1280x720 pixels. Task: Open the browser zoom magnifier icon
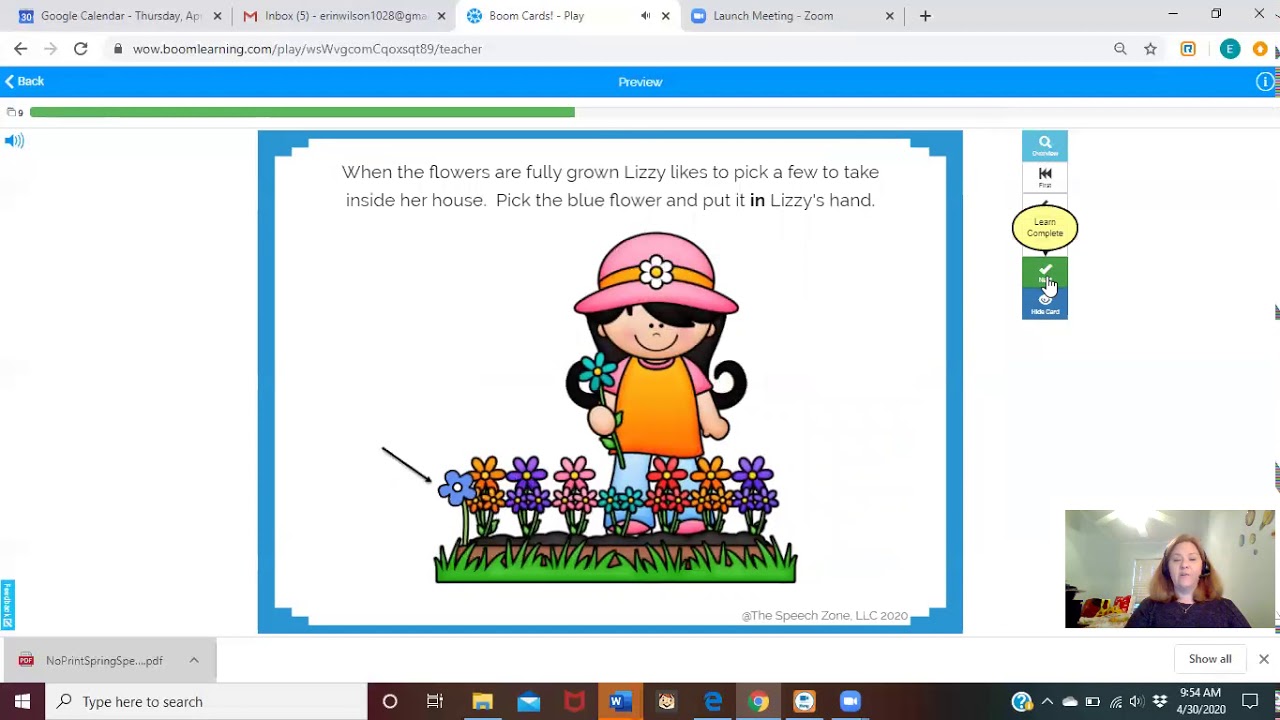1120,49
